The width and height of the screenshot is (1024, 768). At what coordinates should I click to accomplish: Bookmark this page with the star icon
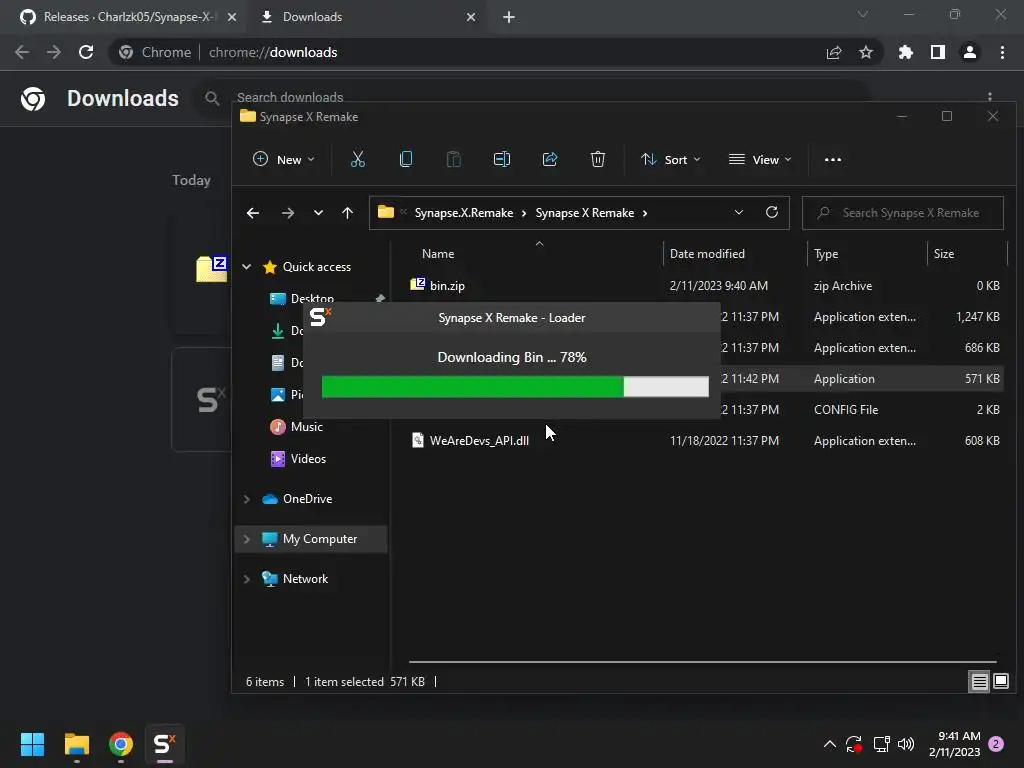tap(866, 52)
